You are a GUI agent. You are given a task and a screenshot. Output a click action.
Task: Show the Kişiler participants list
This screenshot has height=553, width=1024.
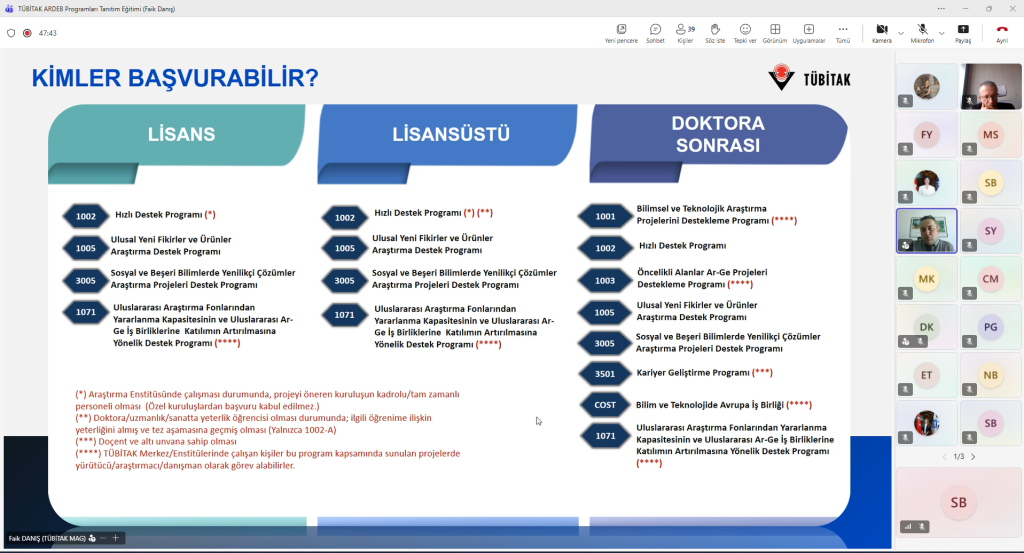coord(685,33)
